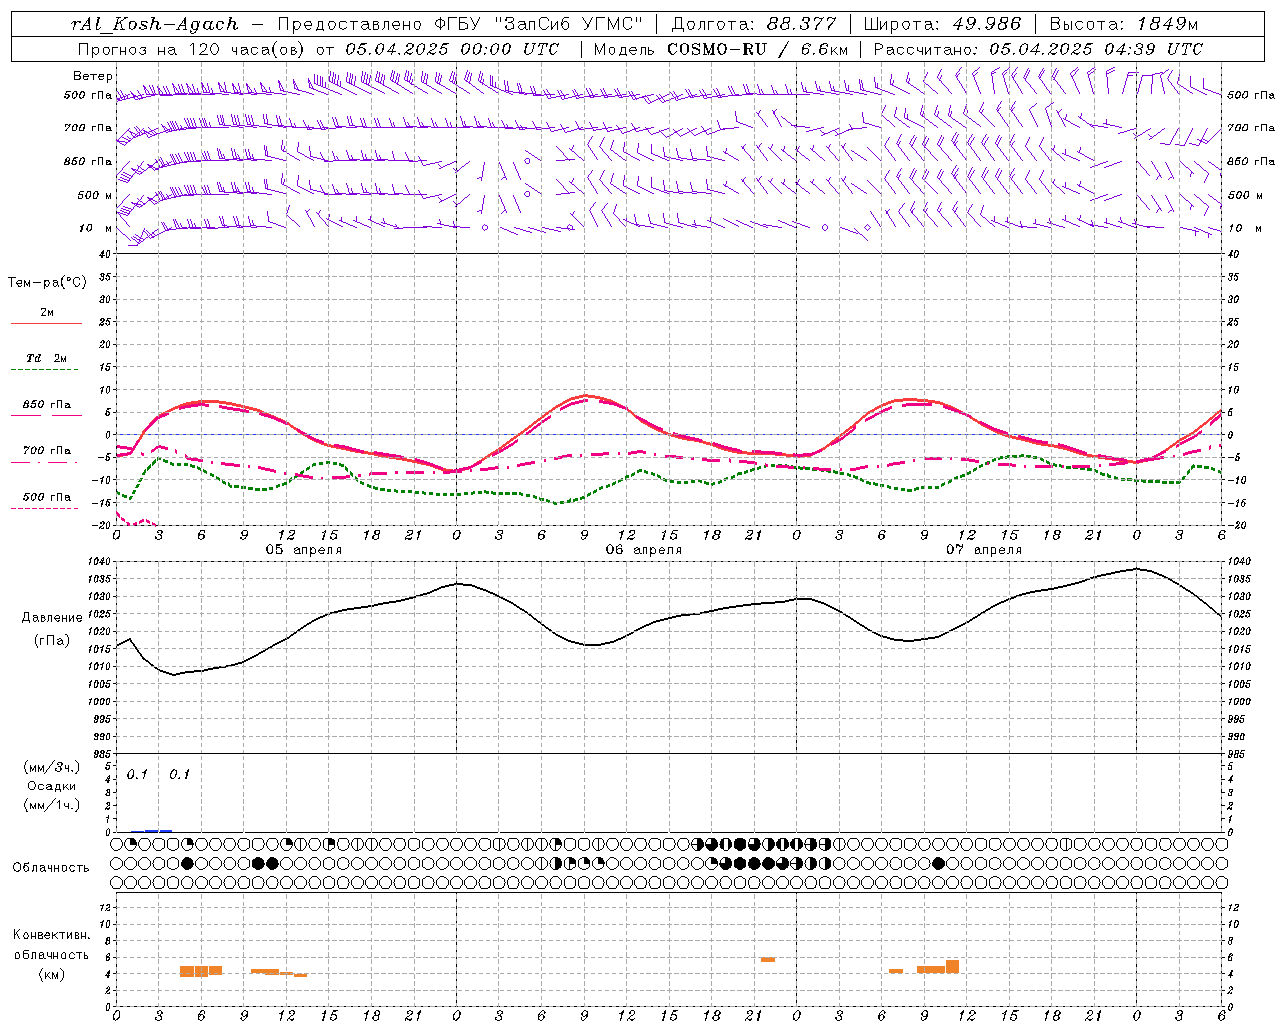Image resolution: width=1280 pixels, height=1024 pixels.
Task: Click the tallest orange convective bar on 07 апреля
Action: (952, 966)
